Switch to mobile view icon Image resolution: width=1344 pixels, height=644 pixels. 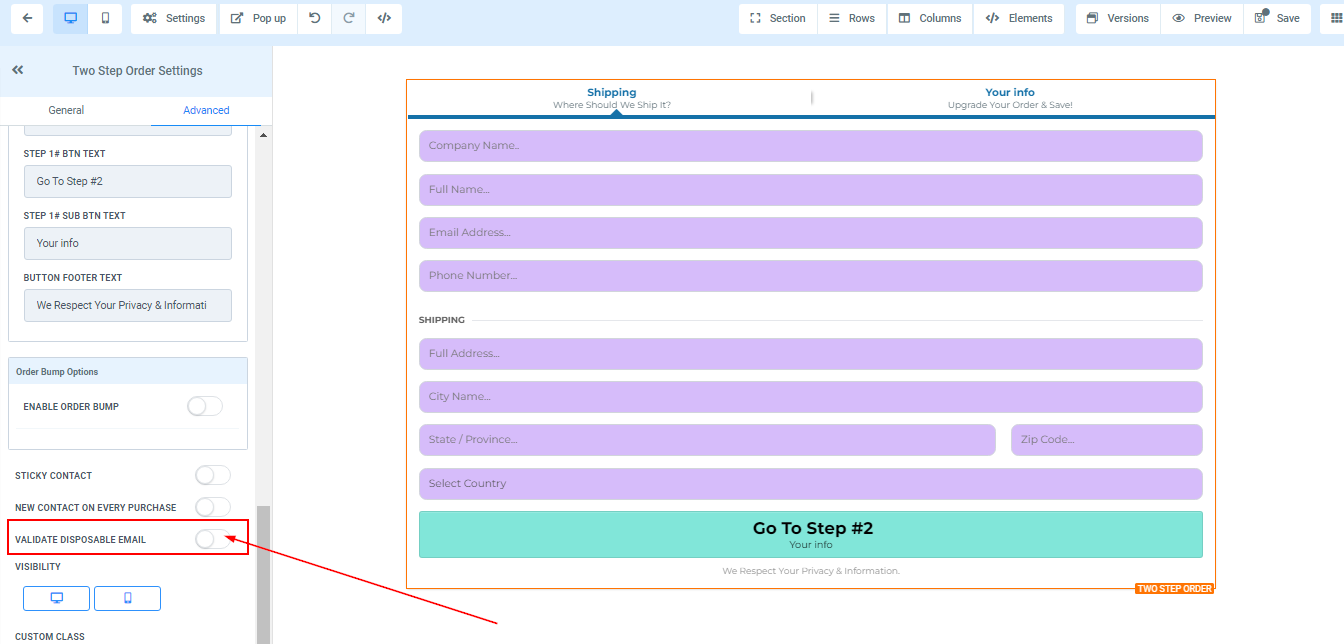pyautogui.click(x=105, y=18)
